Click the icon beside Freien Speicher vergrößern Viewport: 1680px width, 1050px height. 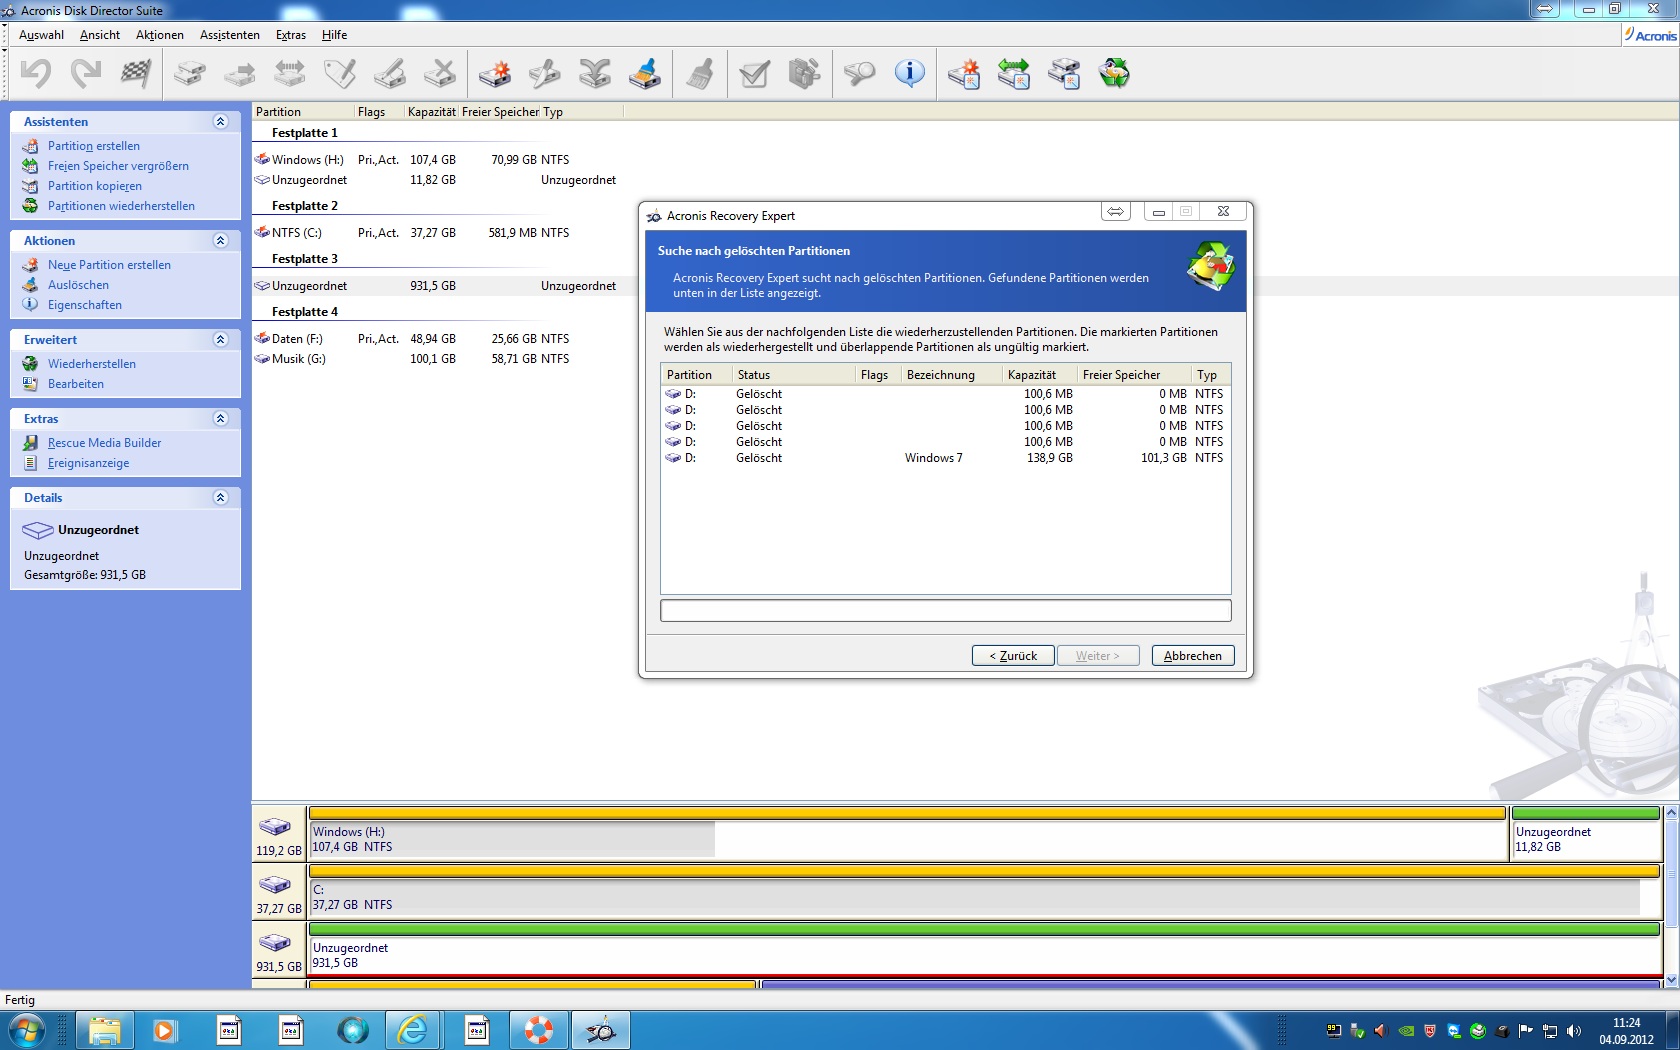point(31,166)
